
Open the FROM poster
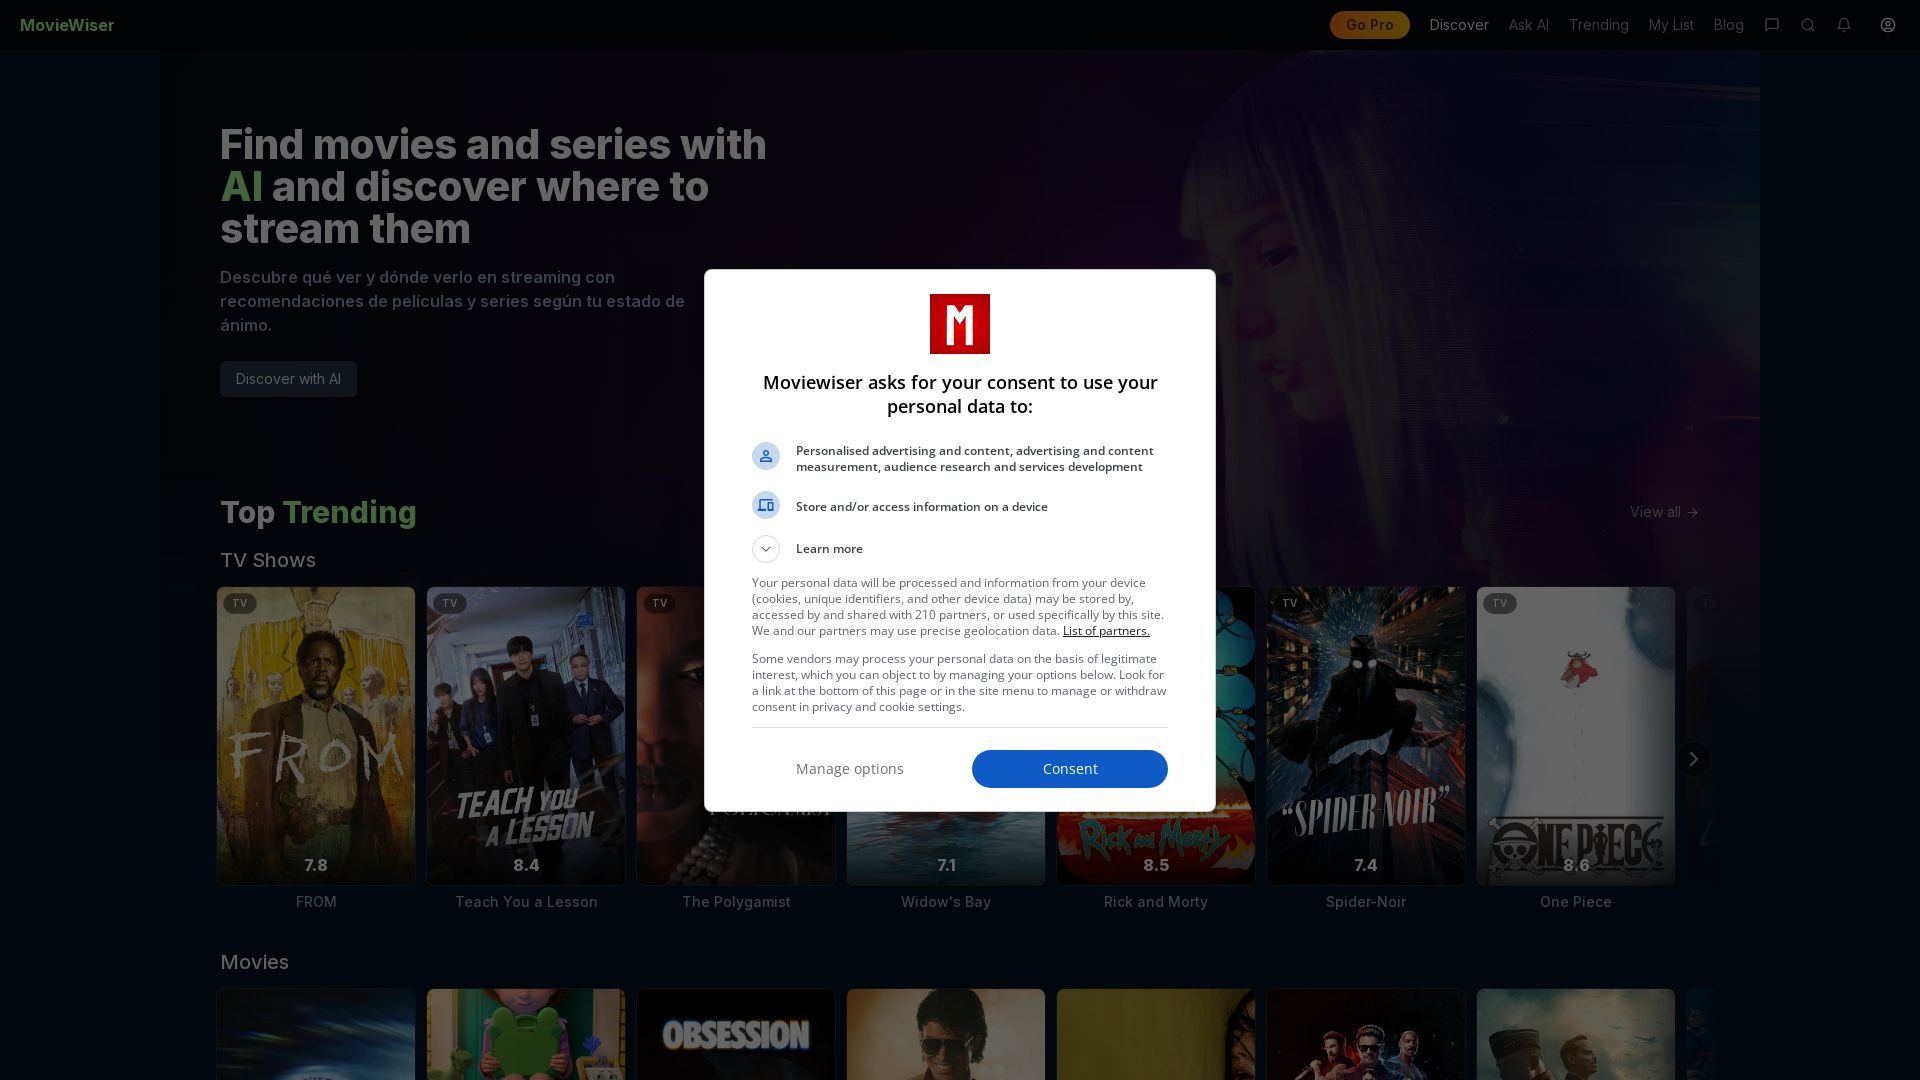pyautogui.click(x=316, y=736)
